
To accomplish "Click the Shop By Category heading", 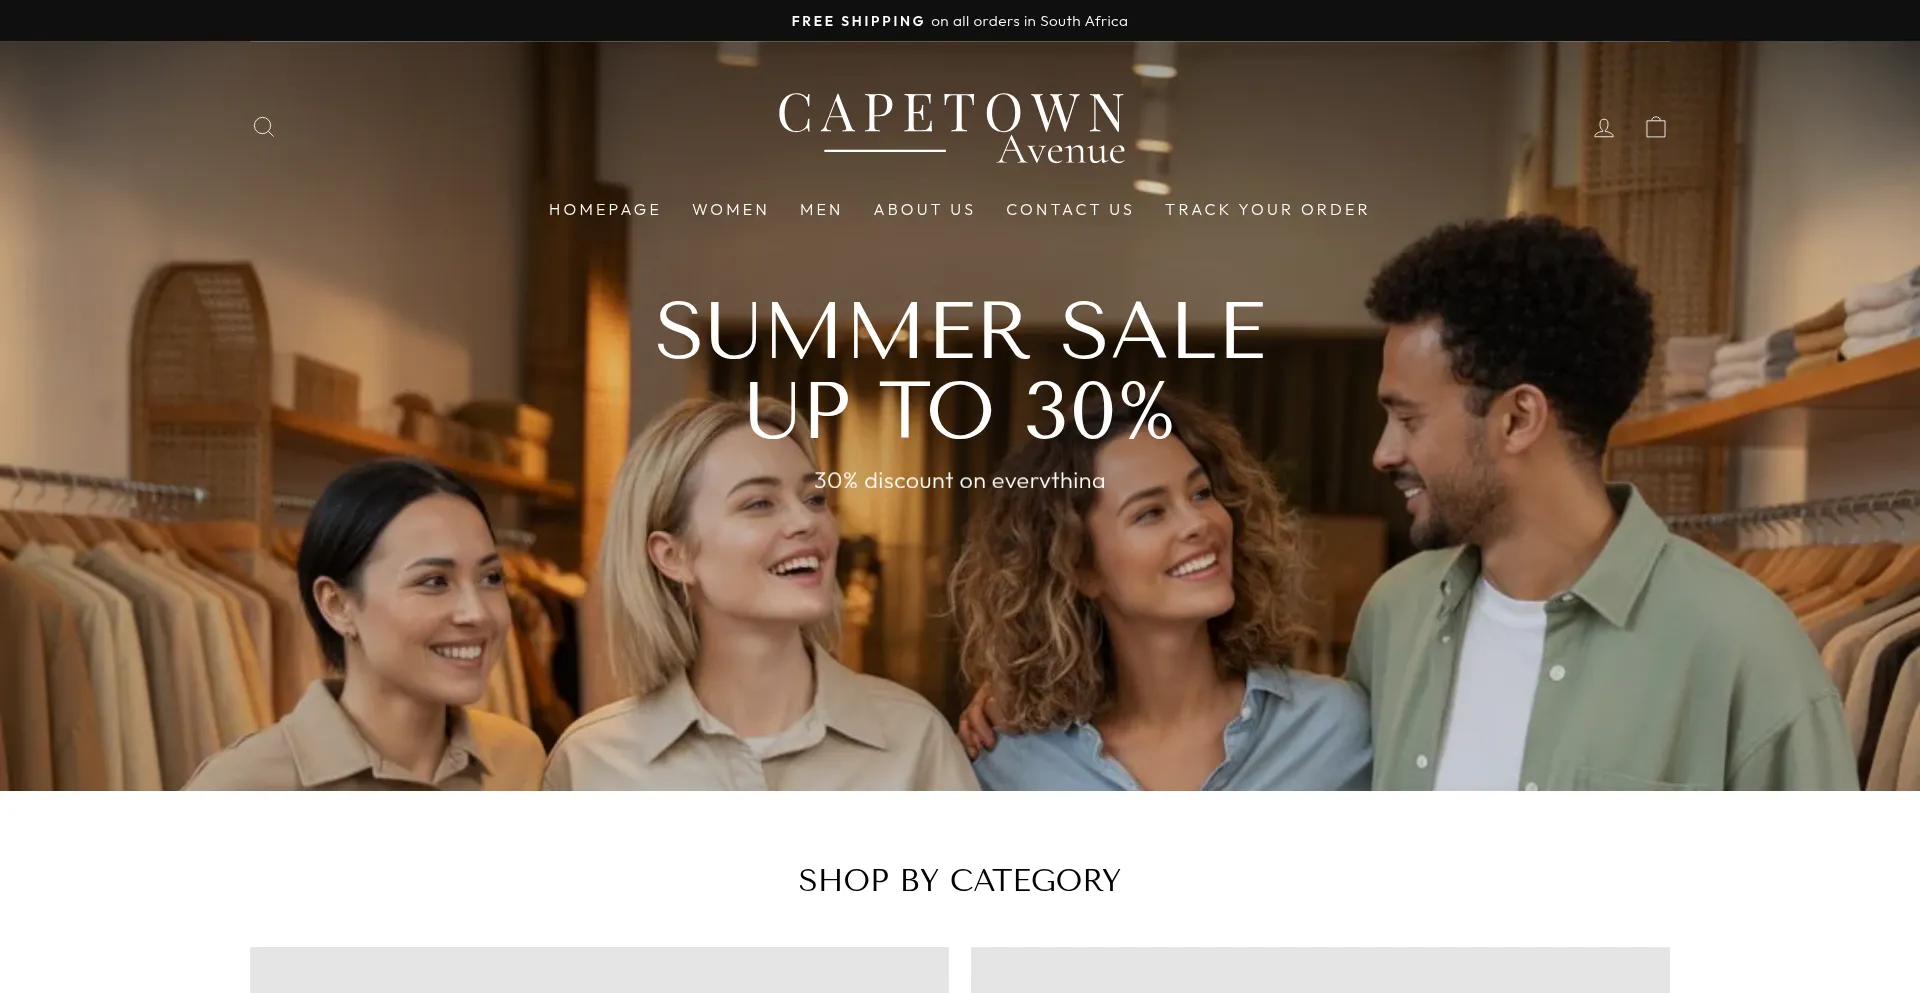I will pos(960,880).
